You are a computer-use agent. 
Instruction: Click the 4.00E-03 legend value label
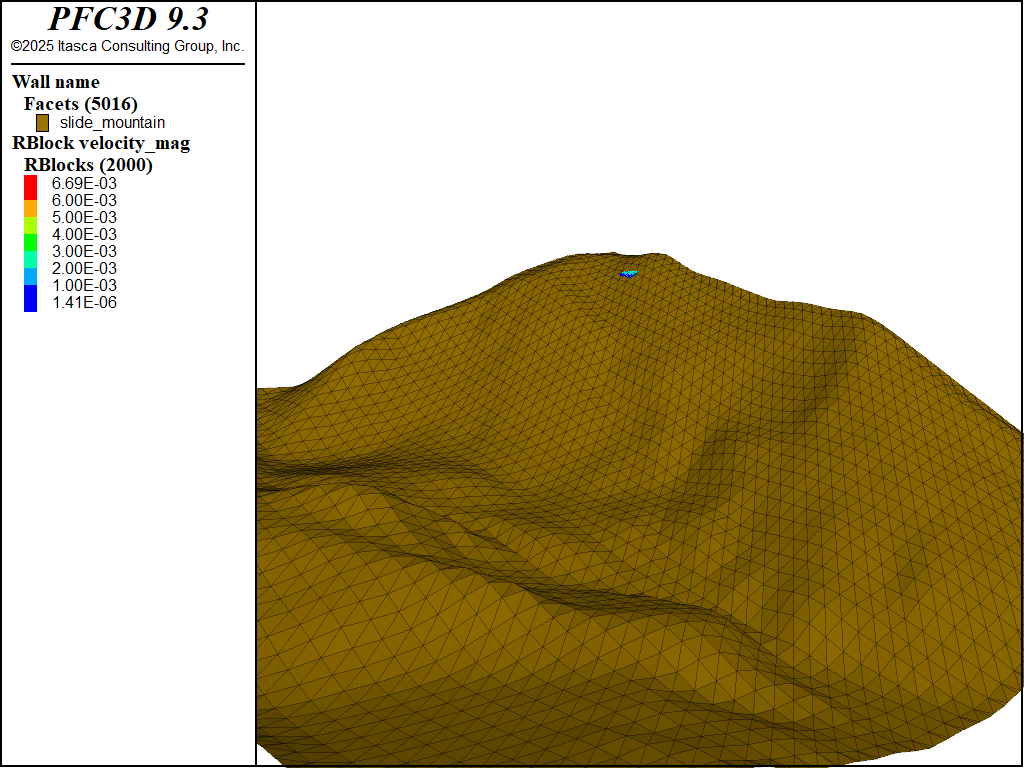[84, 234]
